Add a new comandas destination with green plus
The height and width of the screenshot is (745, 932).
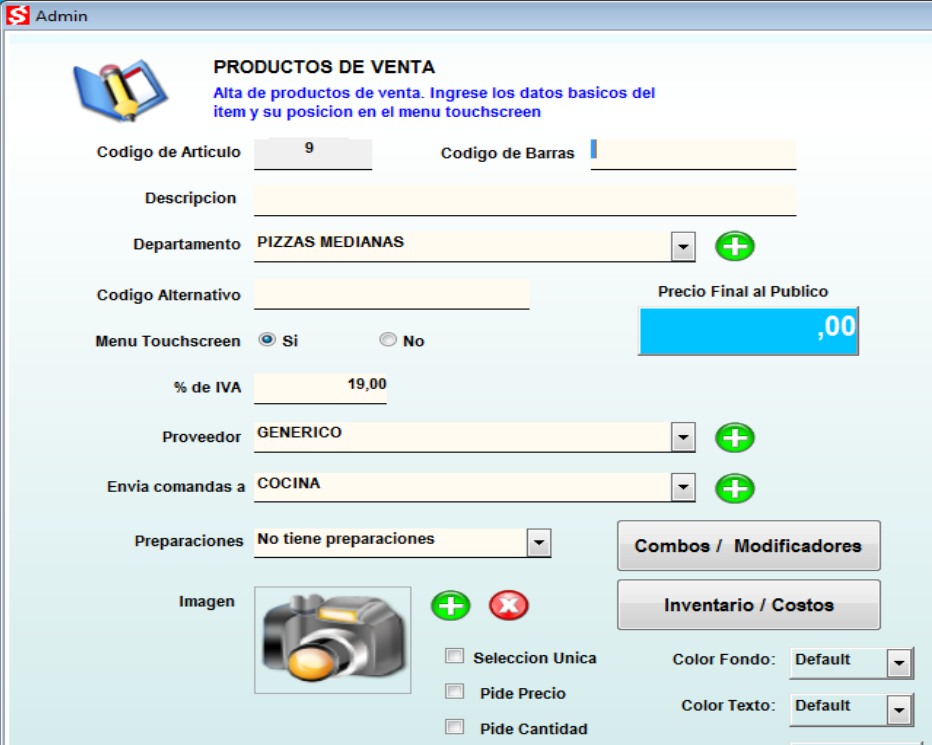click(x=735, y=489)
